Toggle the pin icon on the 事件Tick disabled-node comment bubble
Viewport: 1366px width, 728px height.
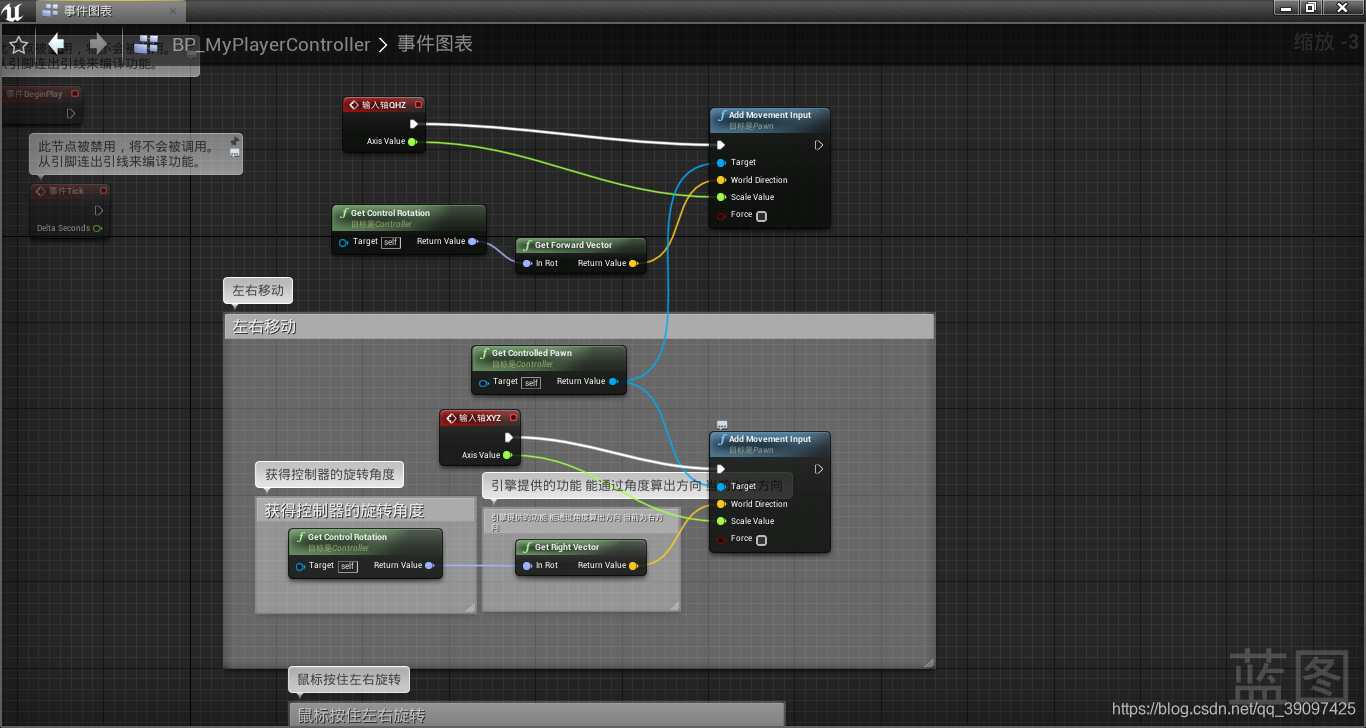point(234,141)
